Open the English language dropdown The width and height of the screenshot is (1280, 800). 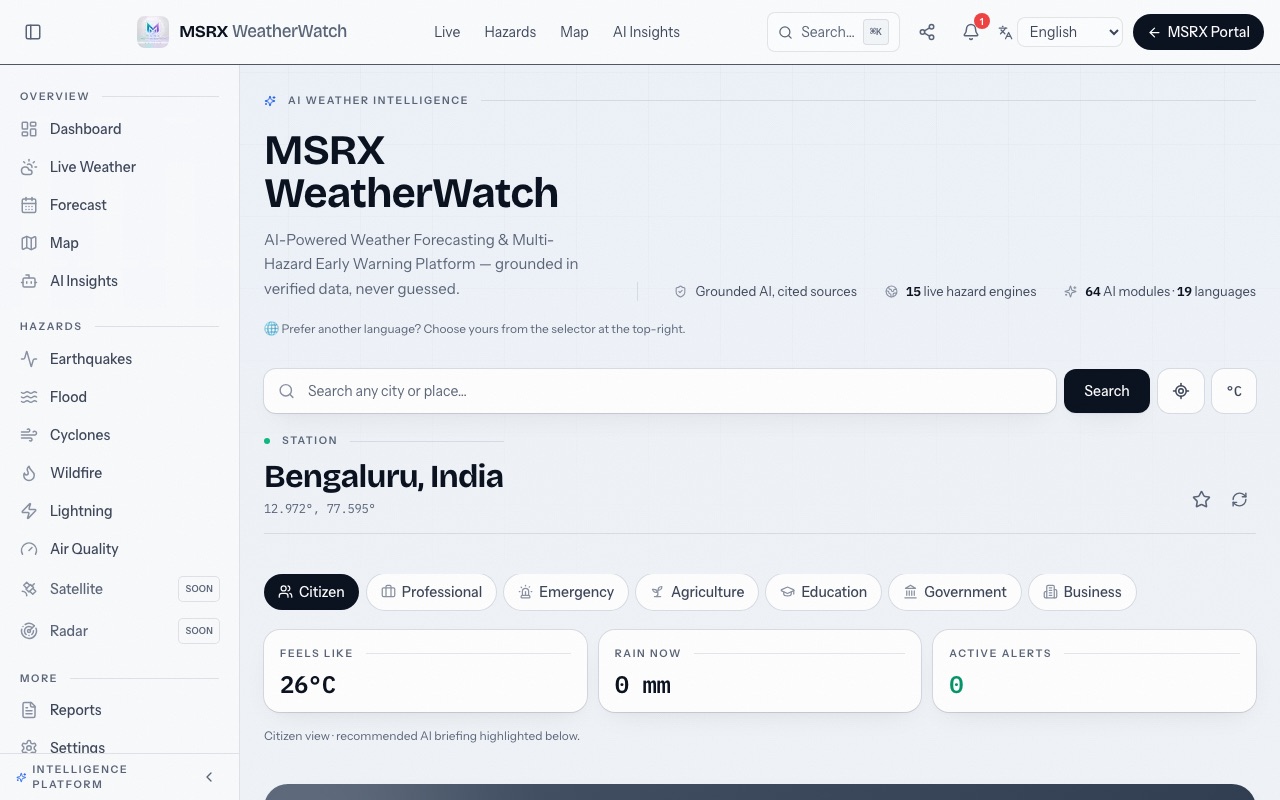(x=1070, y=32)
